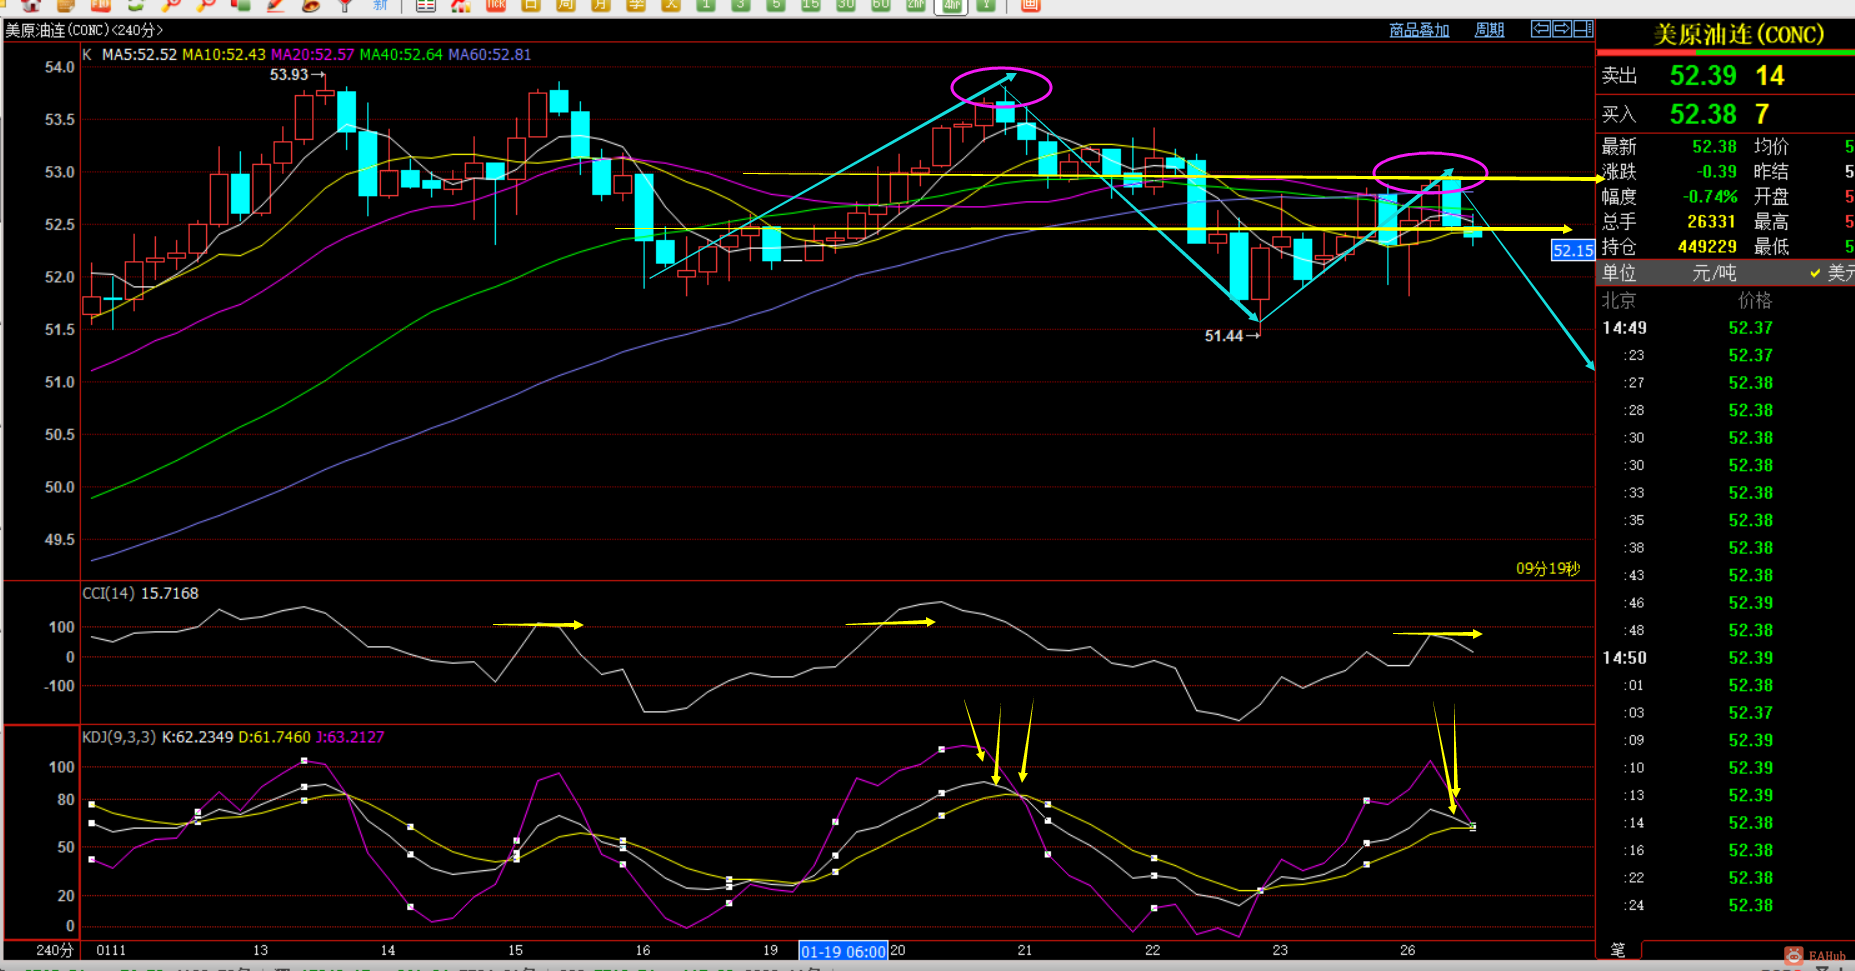Click the MA20:52.57 indicator label
This screenshot has height=971, width=1855.
point(313,55)
